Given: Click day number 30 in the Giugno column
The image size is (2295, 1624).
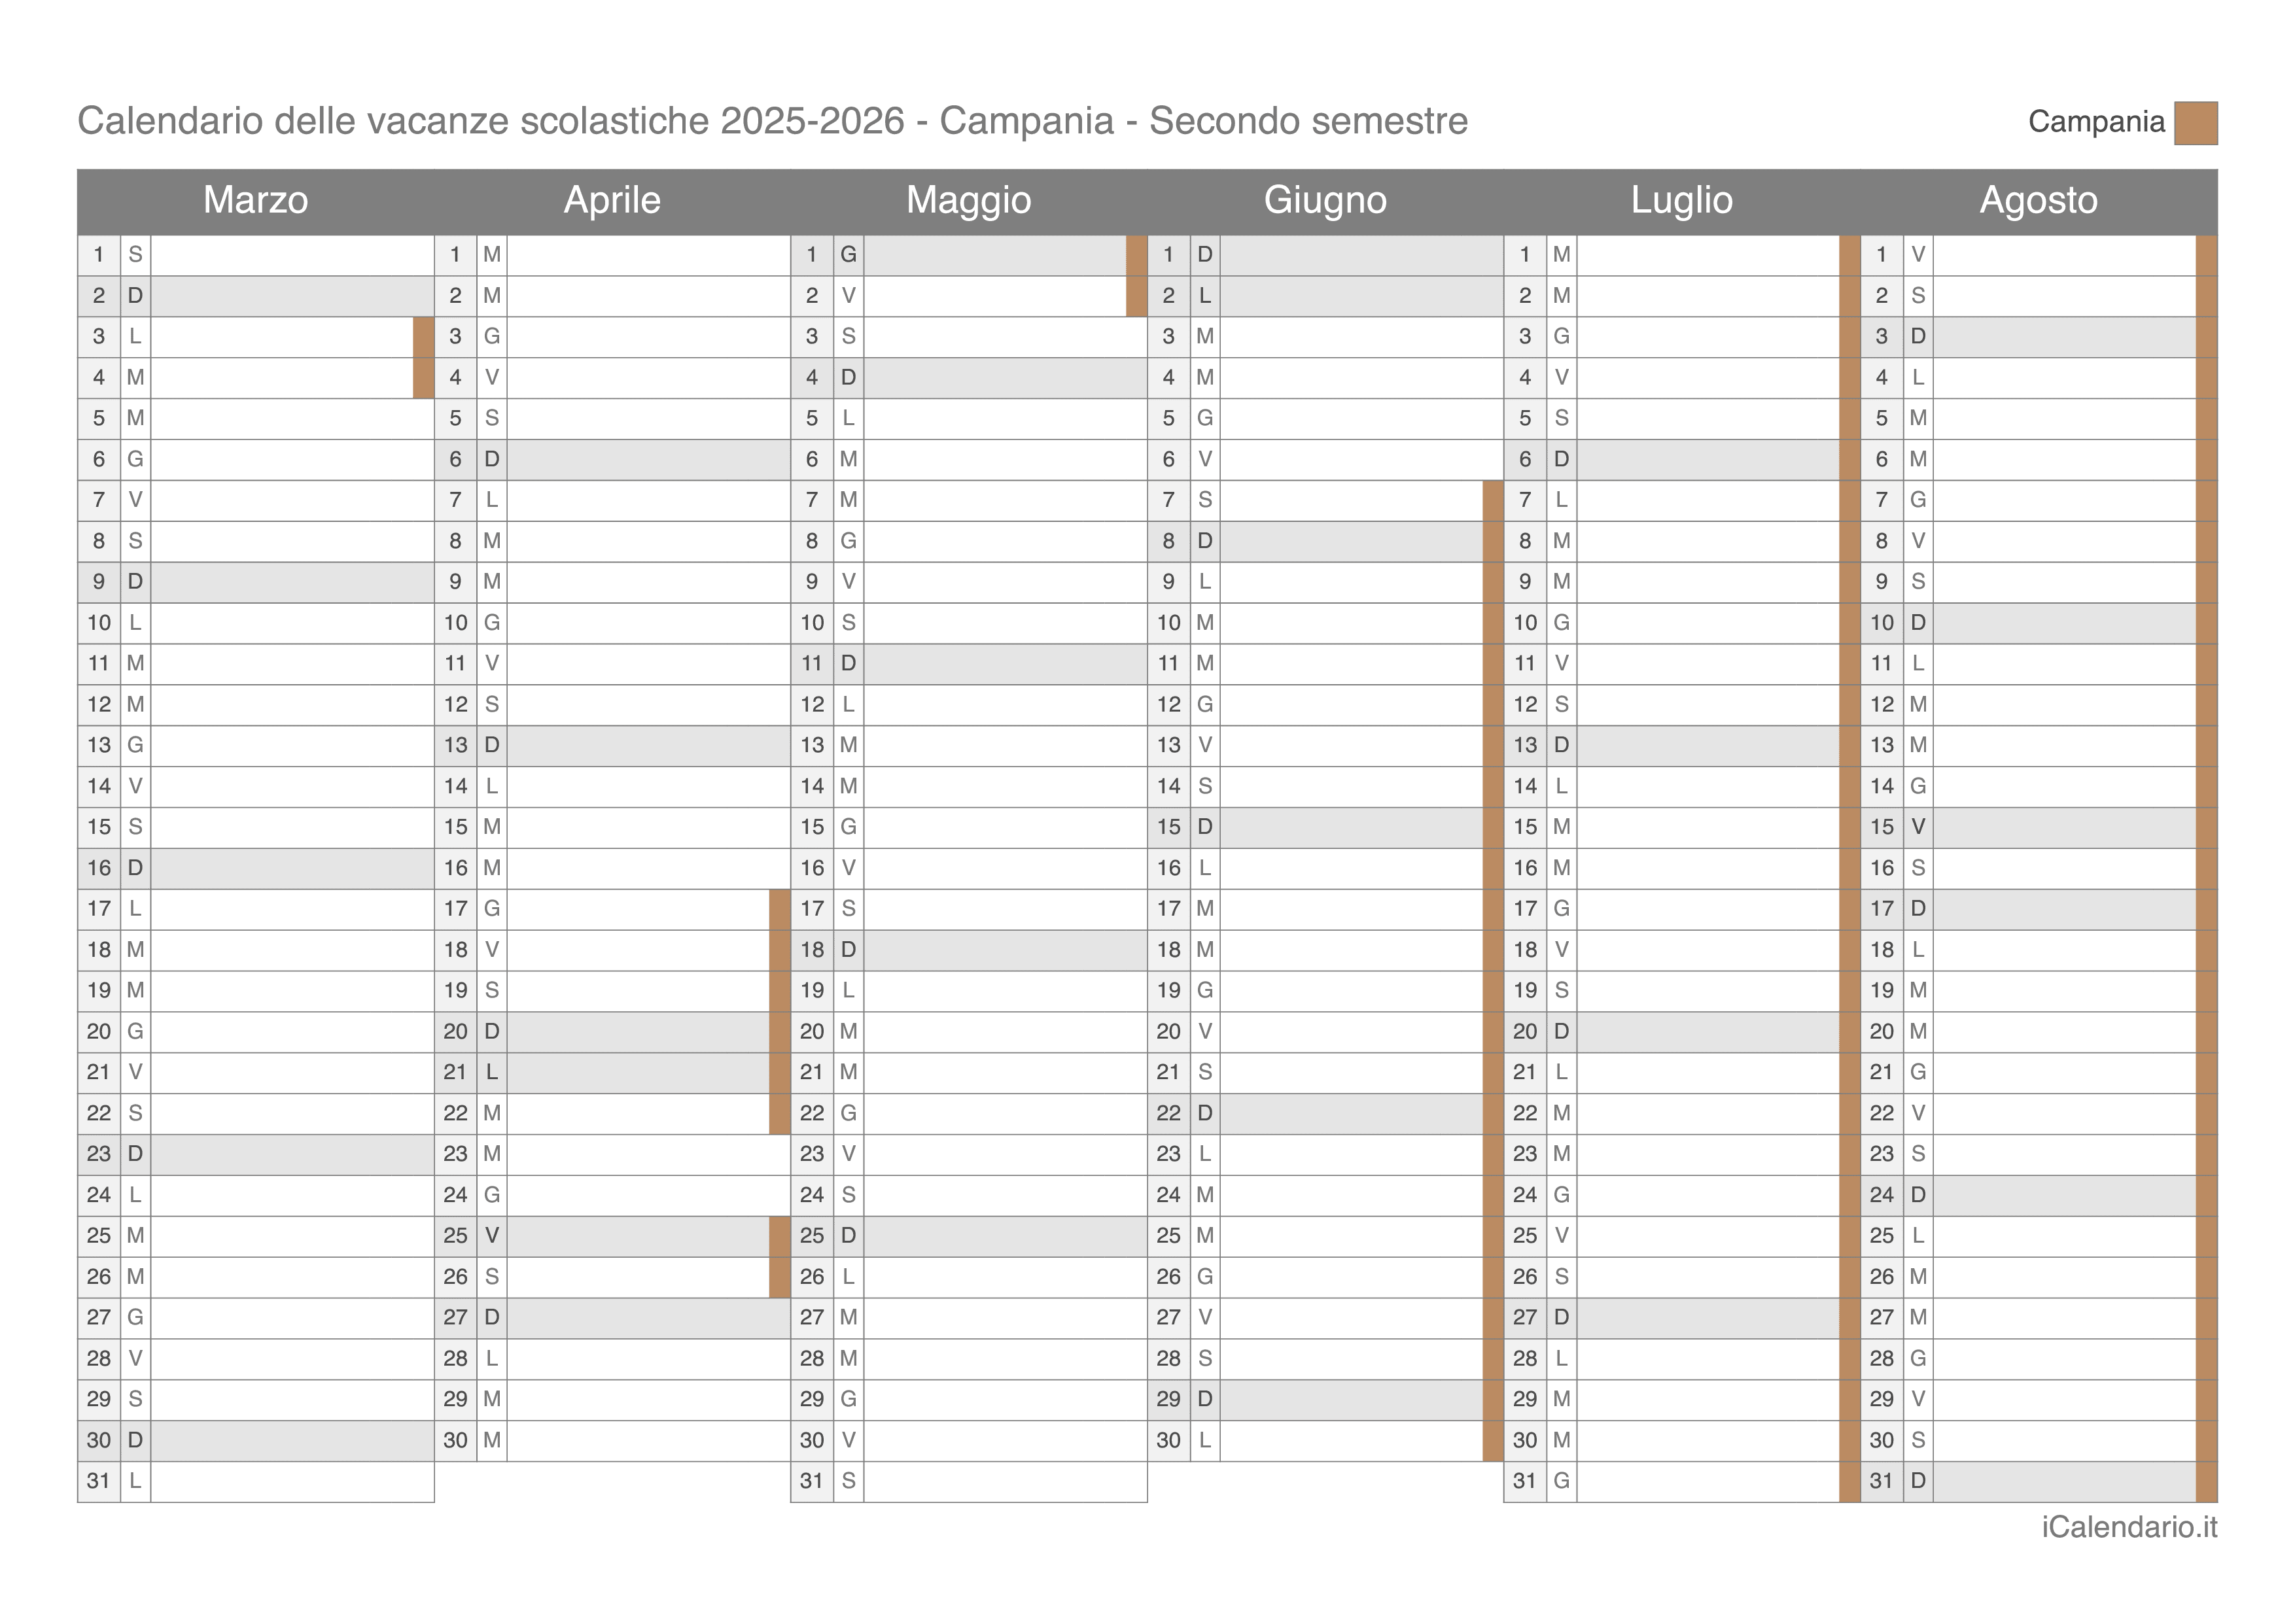Looking at the screenshot, I should (1169, 1441).
